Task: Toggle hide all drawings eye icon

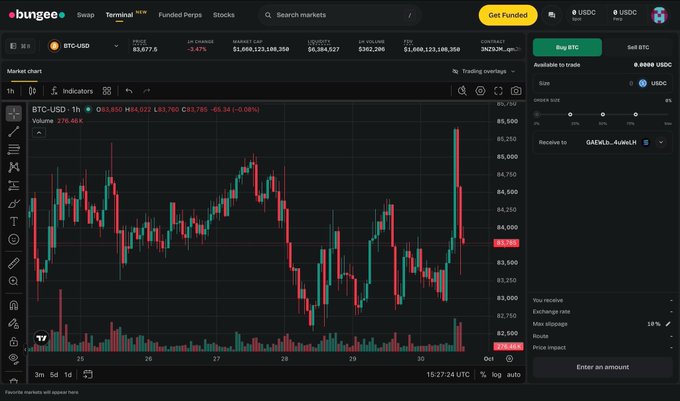Action: pos(14,359)
